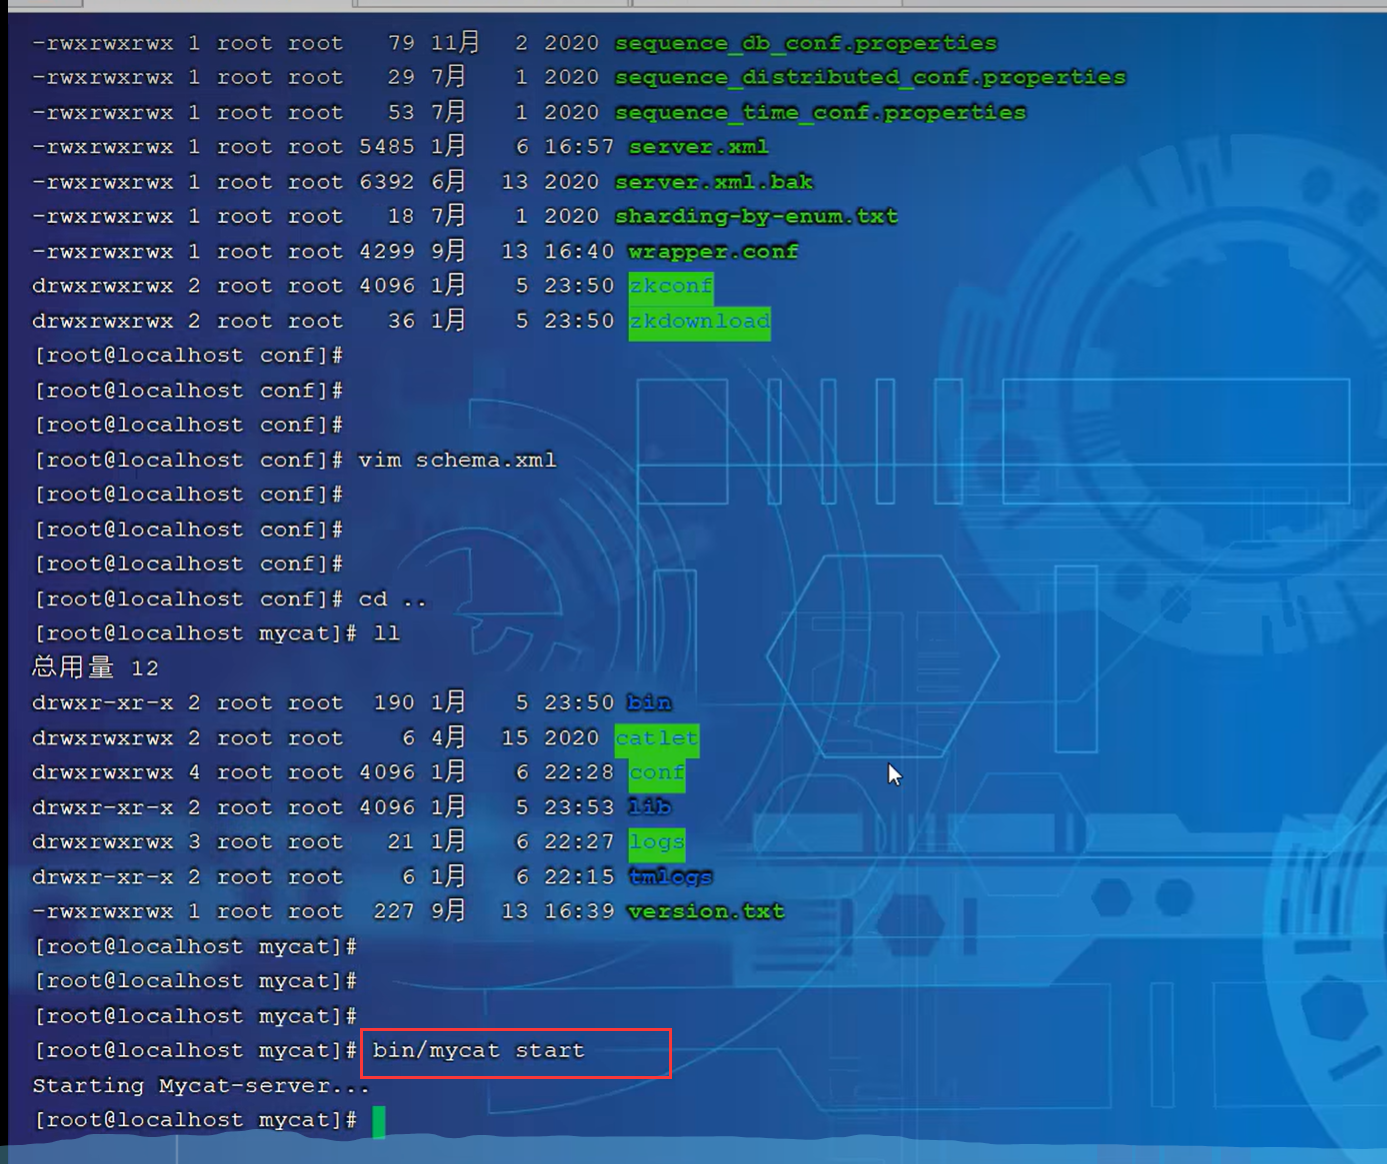Click the 'vim schema.xml' command text
Viewport: 1387px width, 1164px height.
[457, 460]
